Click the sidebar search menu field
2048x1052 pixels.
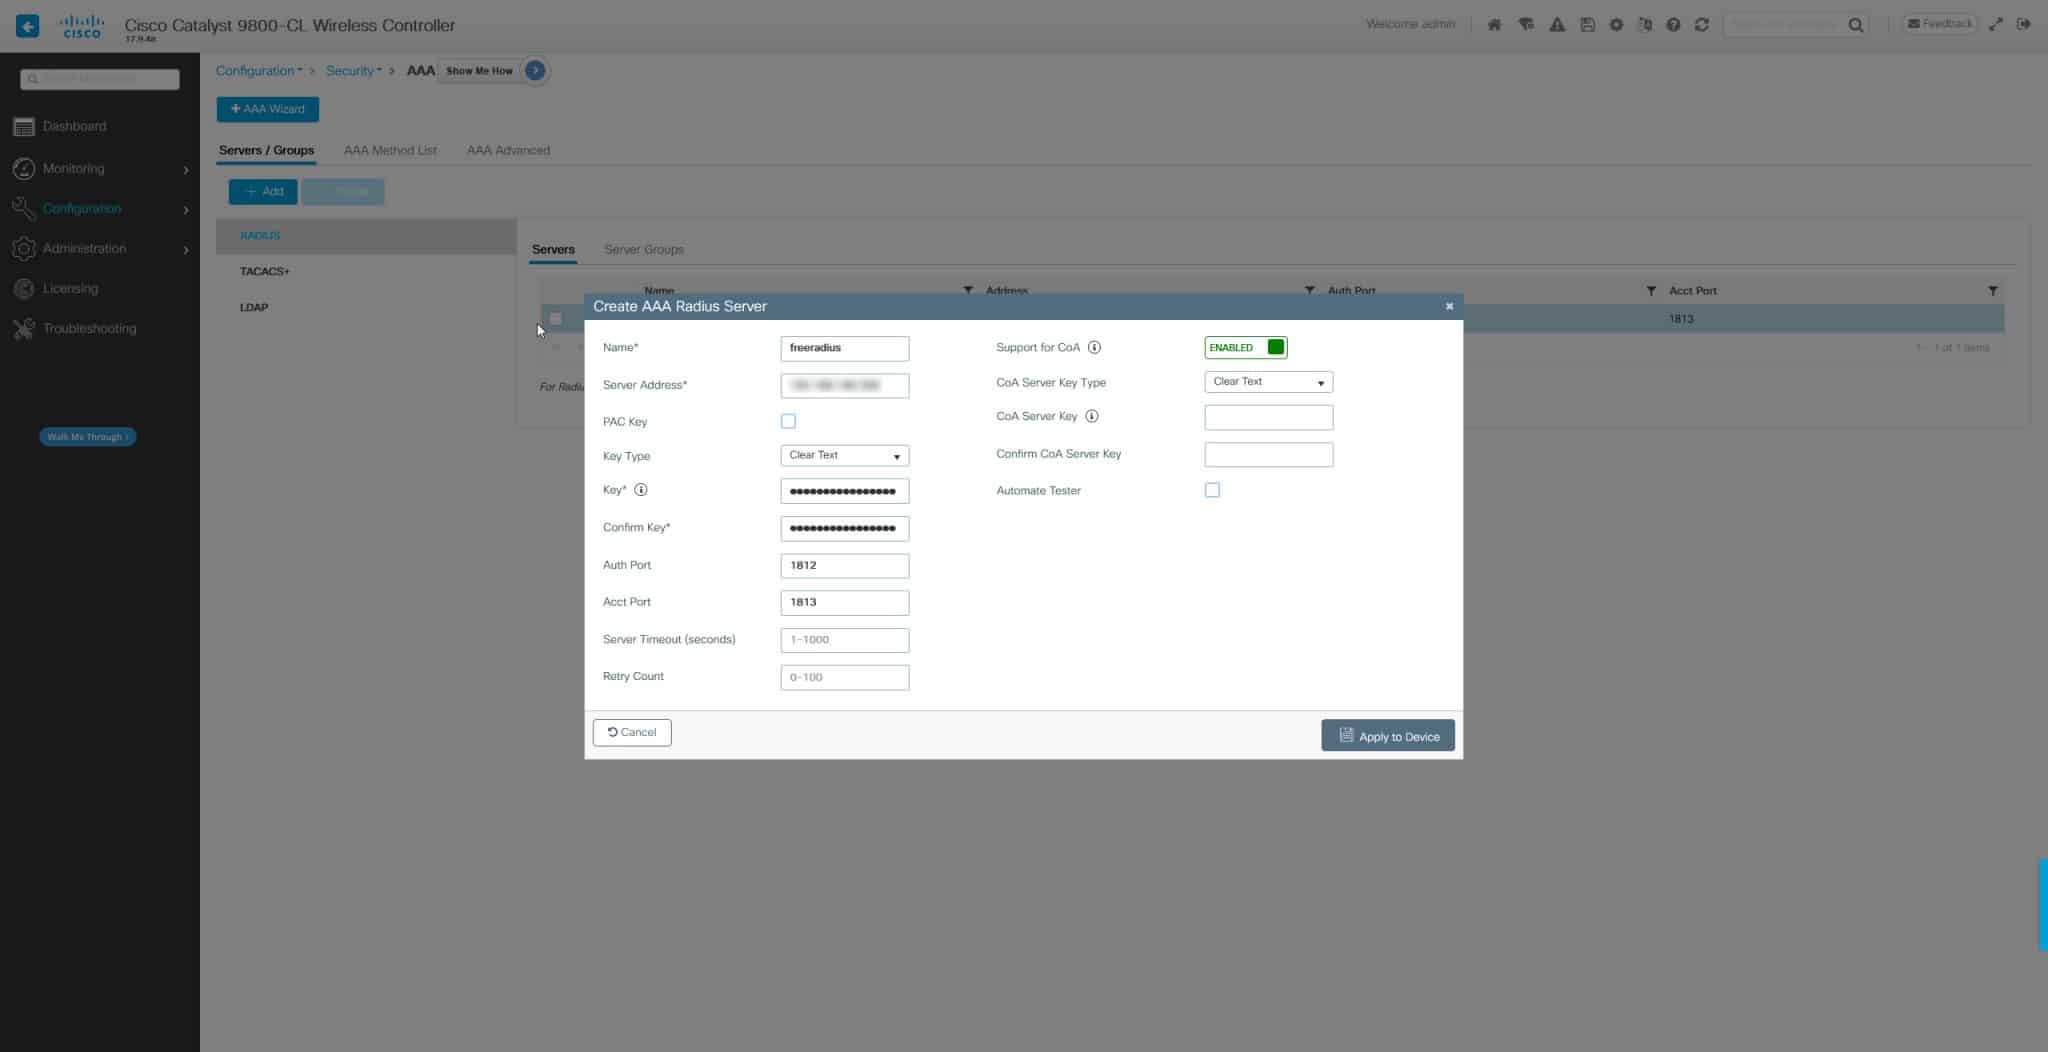click(x=100, y=79)
